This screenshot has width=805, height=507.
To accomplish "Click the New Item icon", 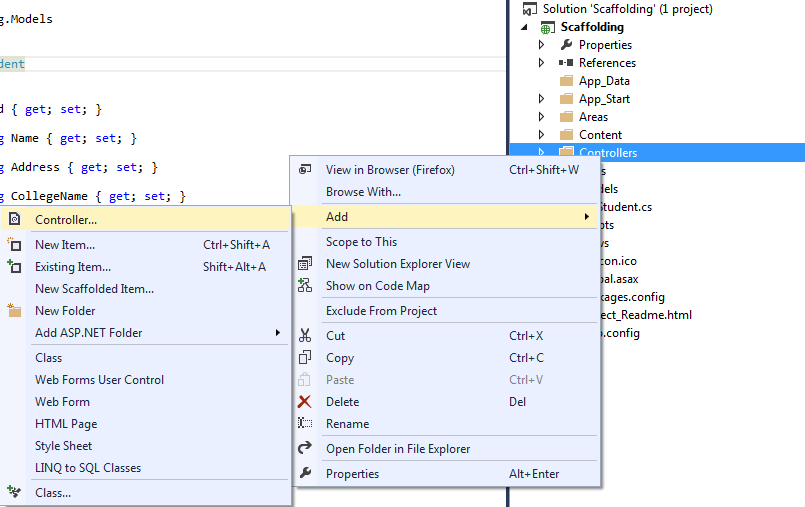I will (14, 244).
